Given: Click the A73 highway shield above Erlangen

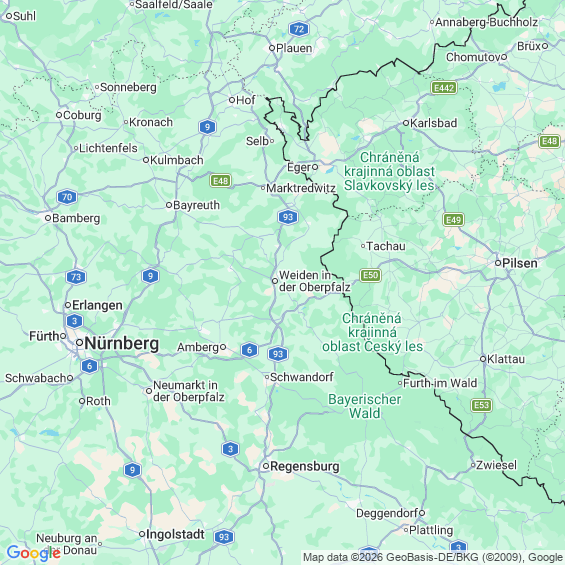Looking at the screenshot, I should 76,277.
